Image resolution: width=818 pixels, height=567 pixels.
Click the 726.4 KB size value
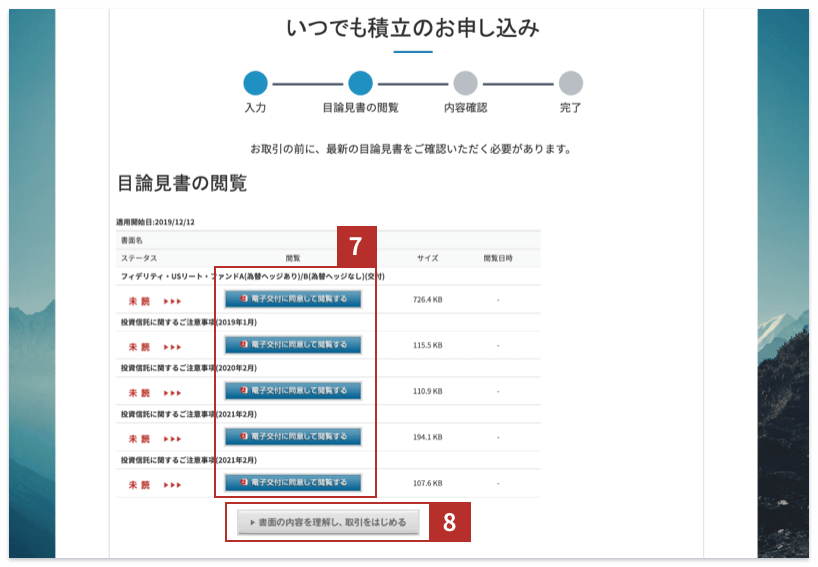click(428, 300)
